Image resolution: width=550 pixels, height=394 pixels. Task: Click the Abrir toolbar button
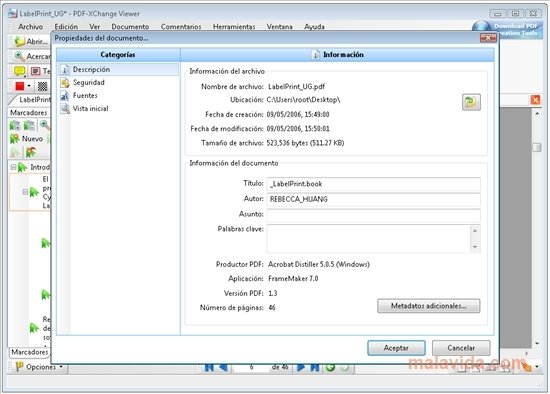point(30,41)
